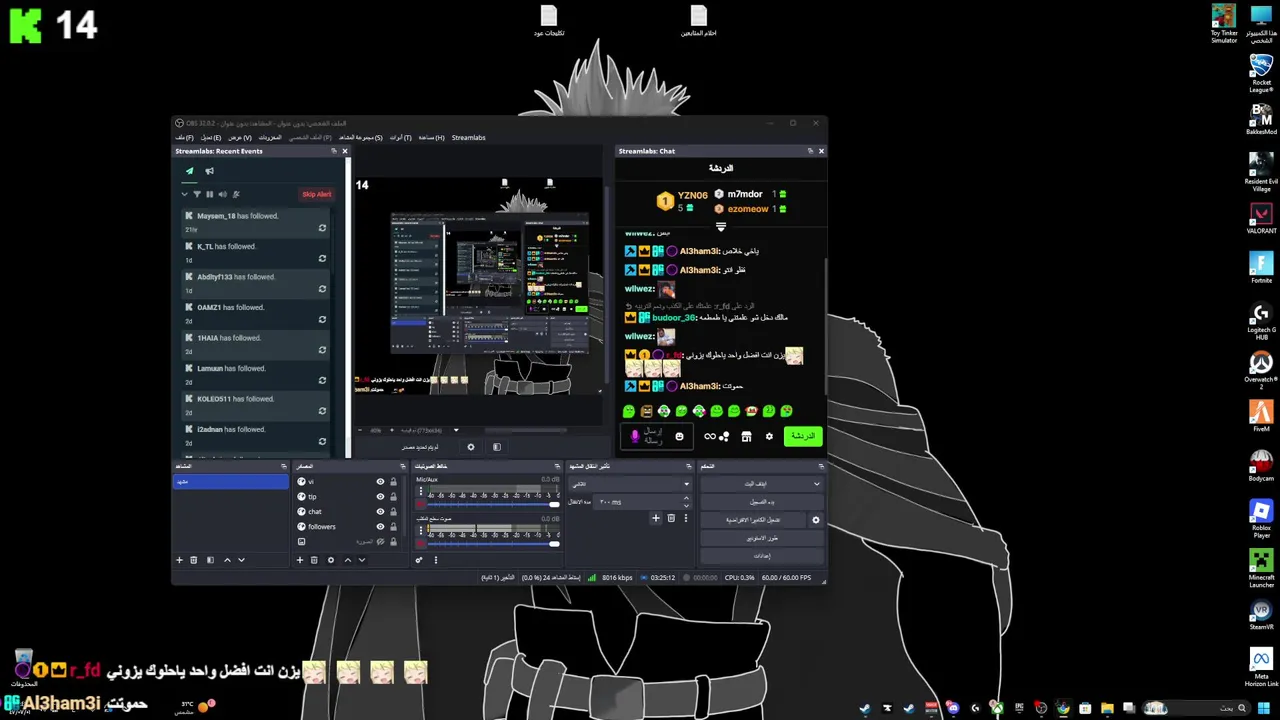This screenshot has width=1280, height=720.
Task: Click the Skip Alert button
Action: (x=316, y=194)
